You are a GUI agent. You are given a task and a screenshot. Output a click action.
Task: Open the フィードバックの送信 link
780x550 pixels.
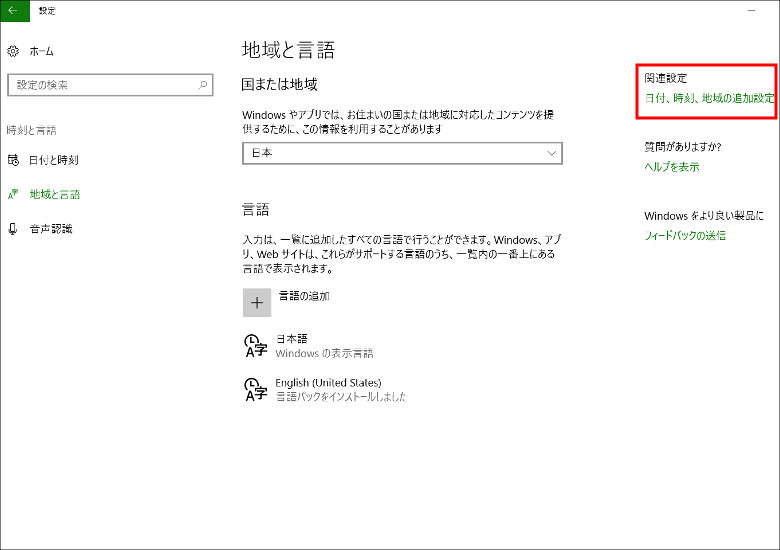(x=685, y=235)
